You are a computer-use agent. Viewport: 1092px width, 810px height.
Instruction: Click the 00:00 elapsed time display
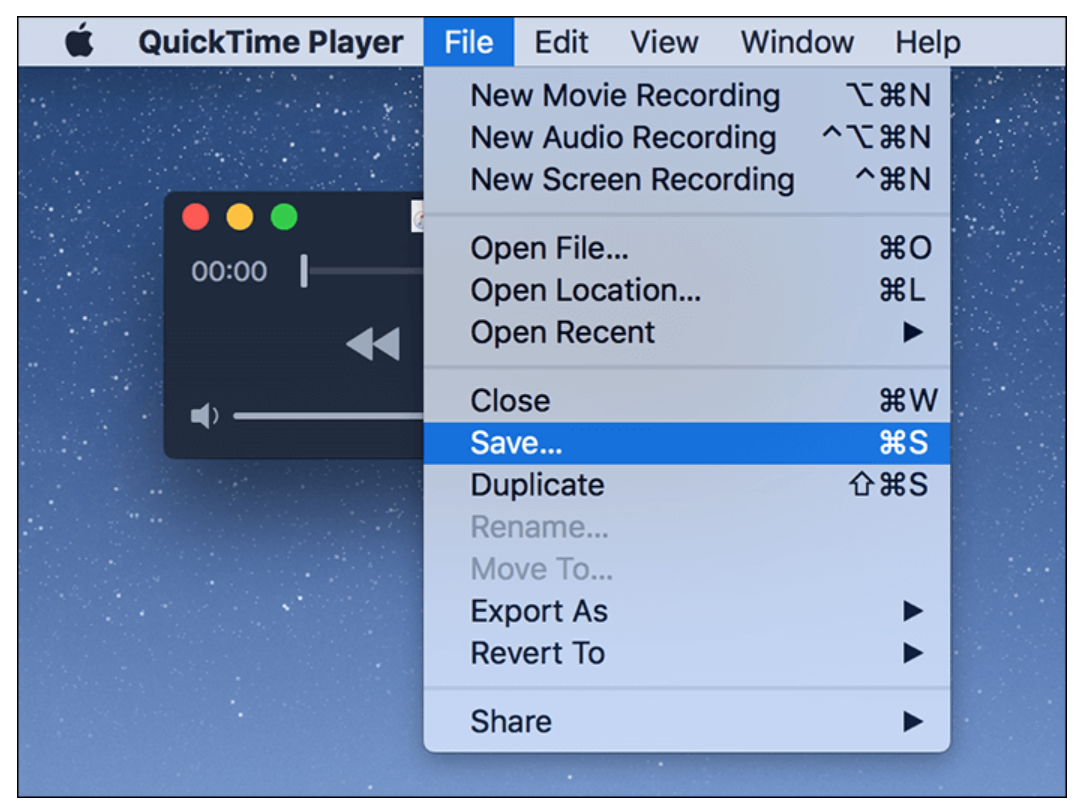coord(229,271)
